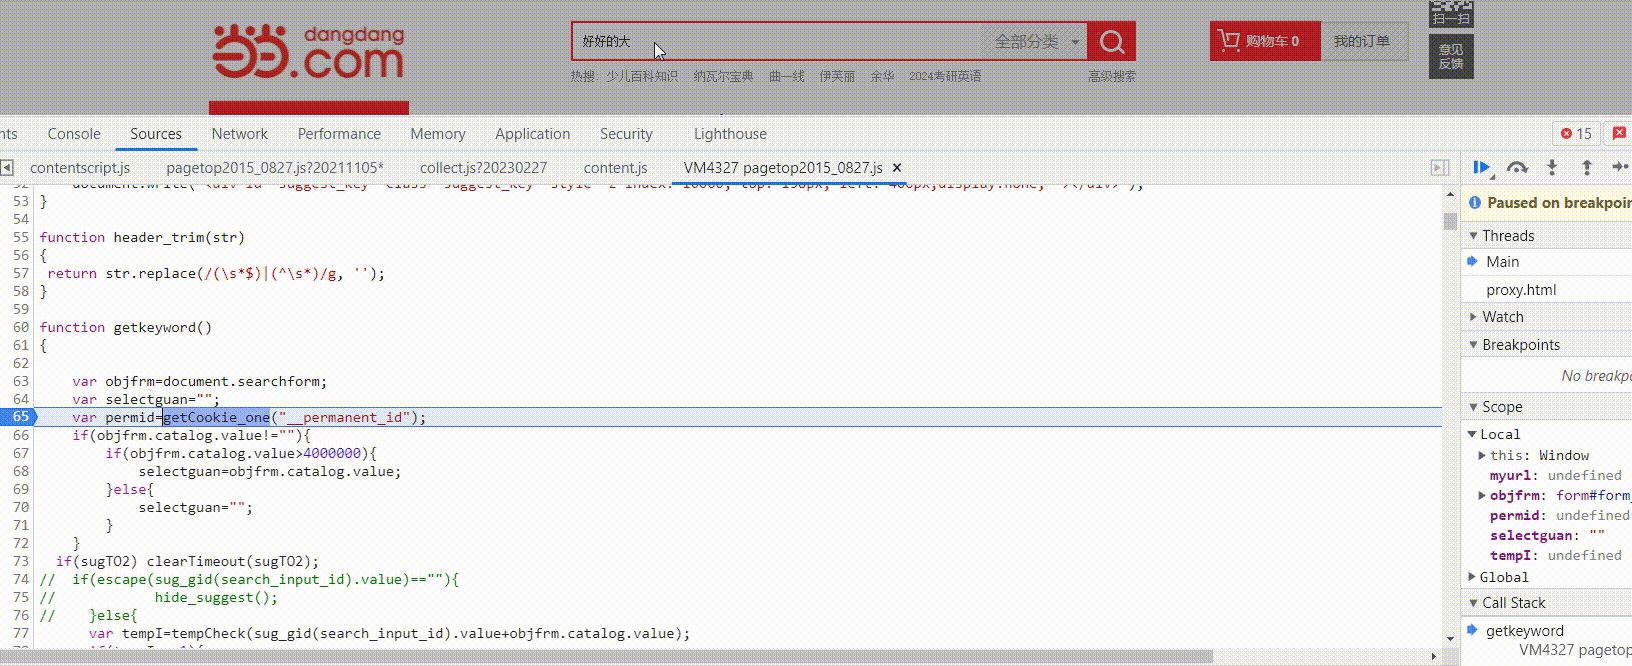The image size is (1632, 666).
Task: Toggle the debugger sidebar pane icon
Action: tap(1440, 167)
